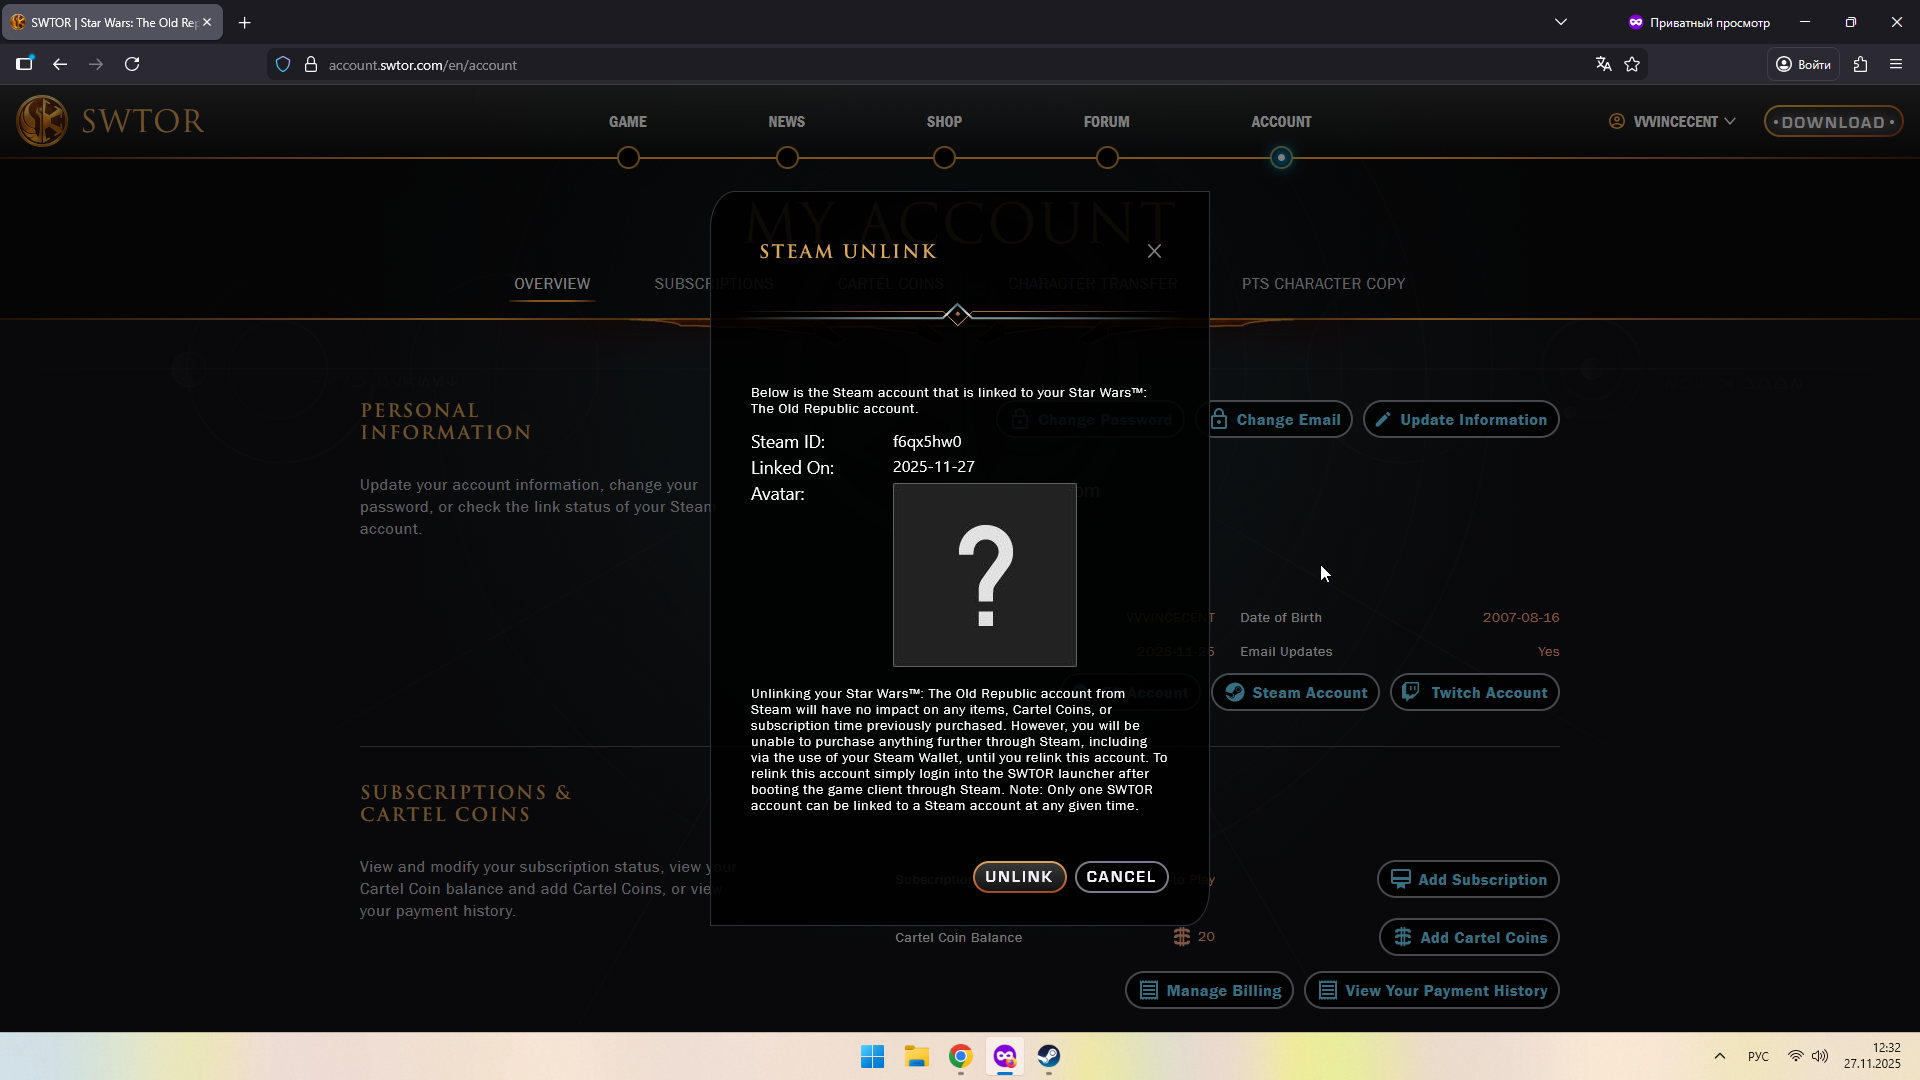Click the Steam avatar placeholder image
1920x1080 pixels.
pyautogui.click(x=984, y=575)
